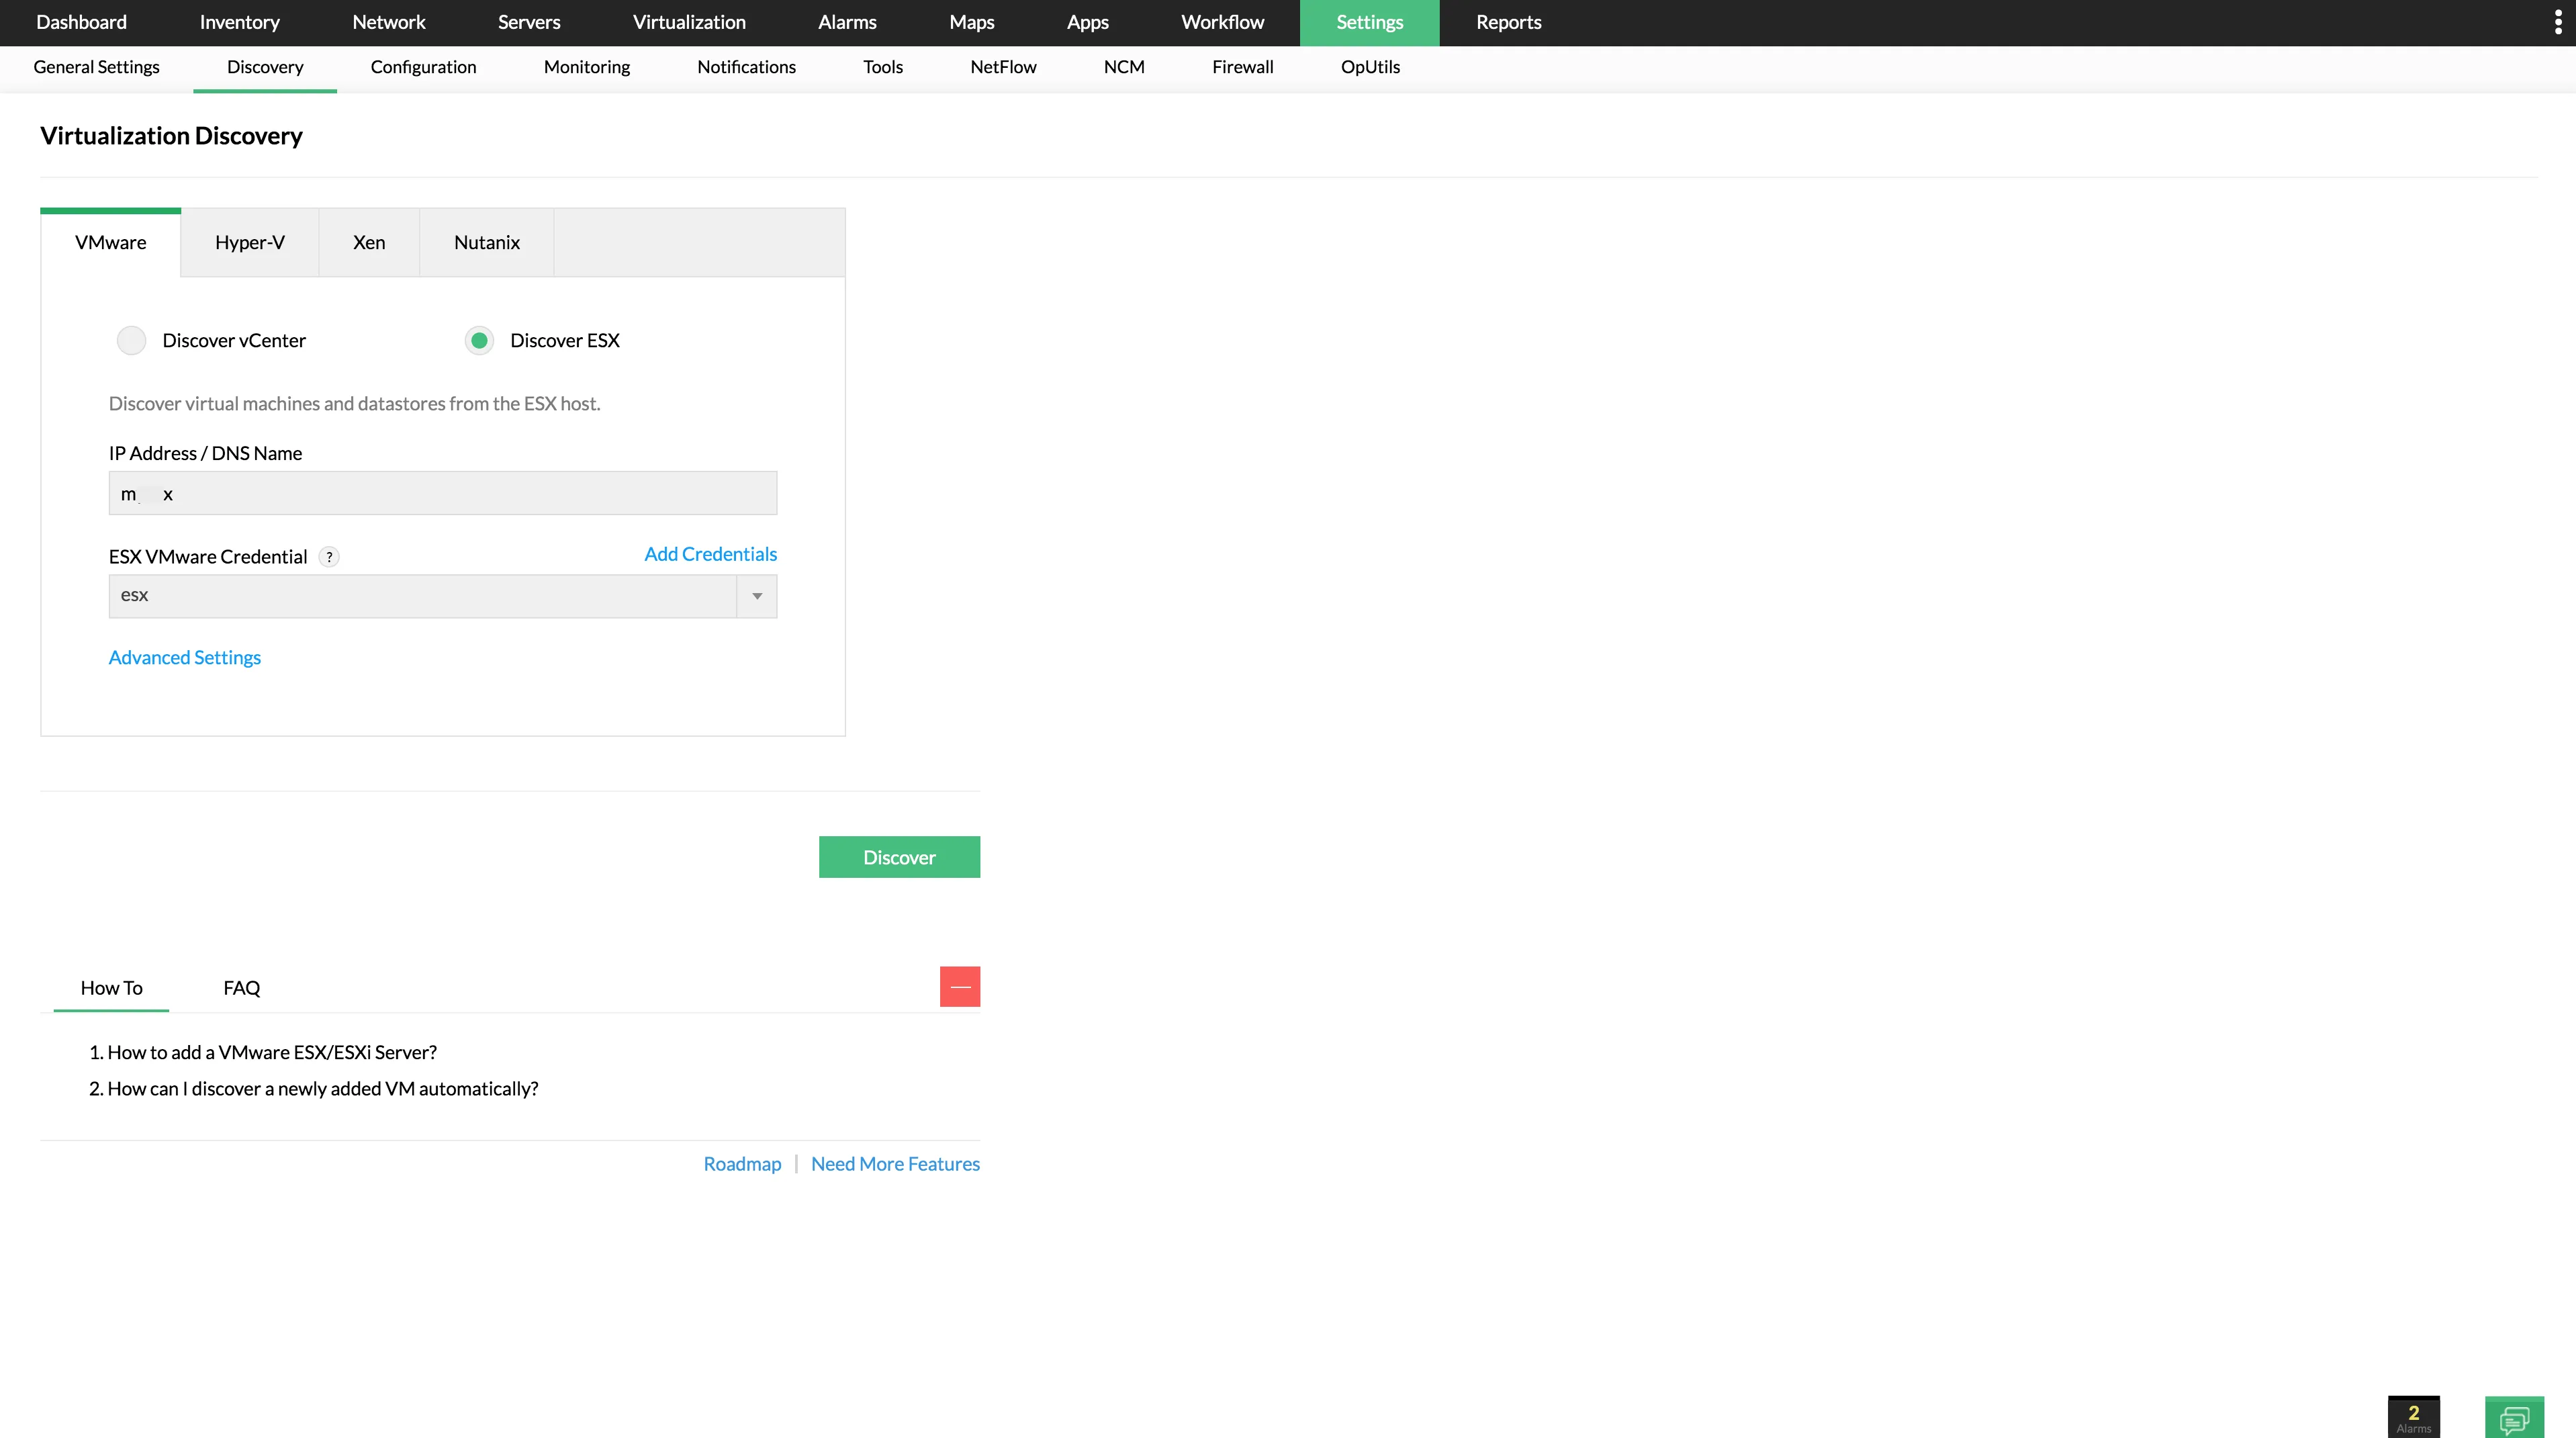
Task: Select the Discover ESX option
Action: coord(479,340)
